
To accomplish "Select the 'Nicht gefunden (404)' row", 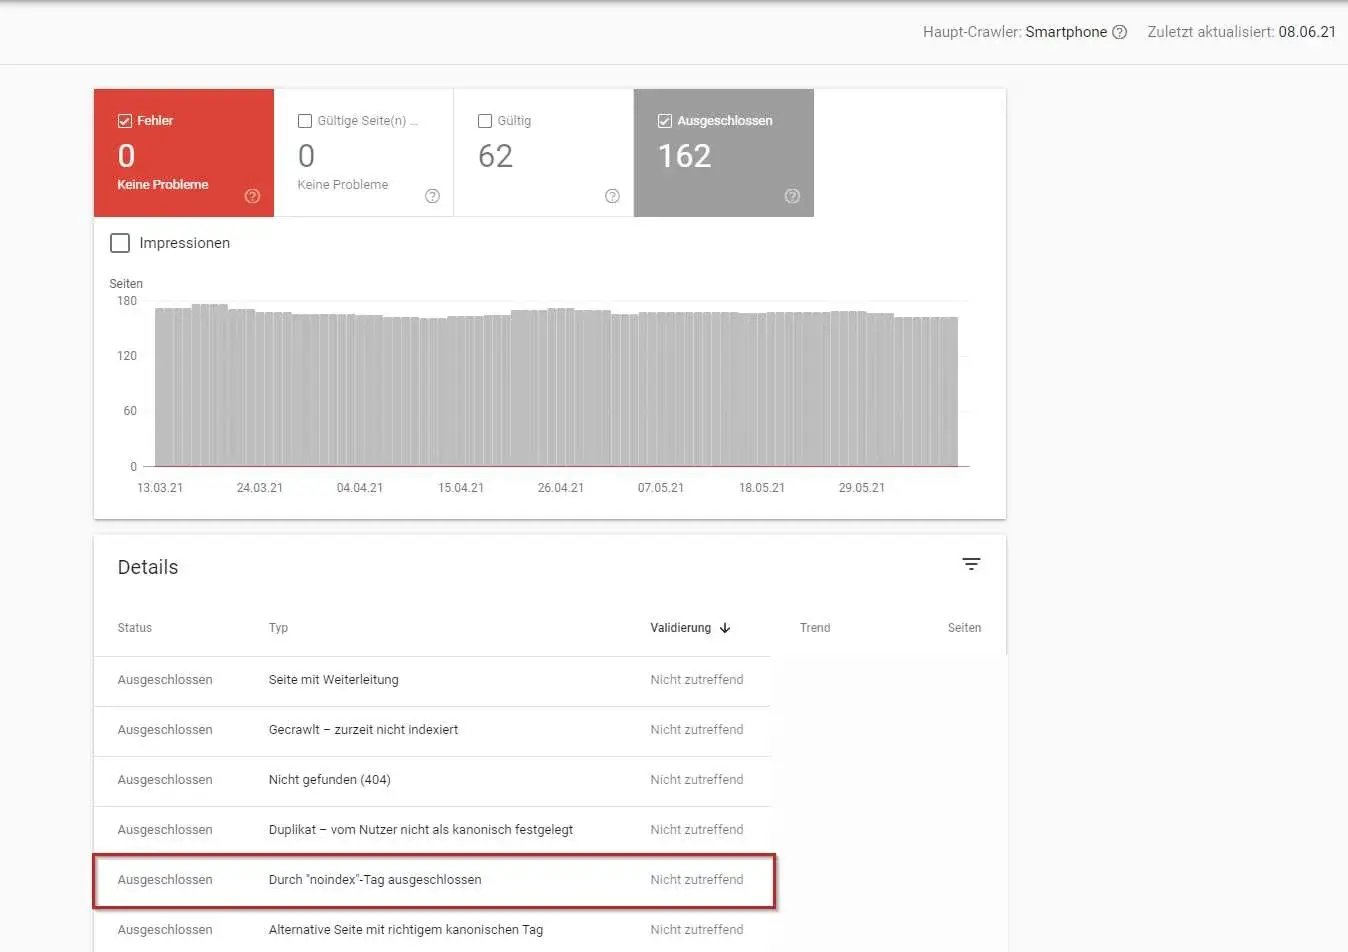I will click(x=329, y=780).
